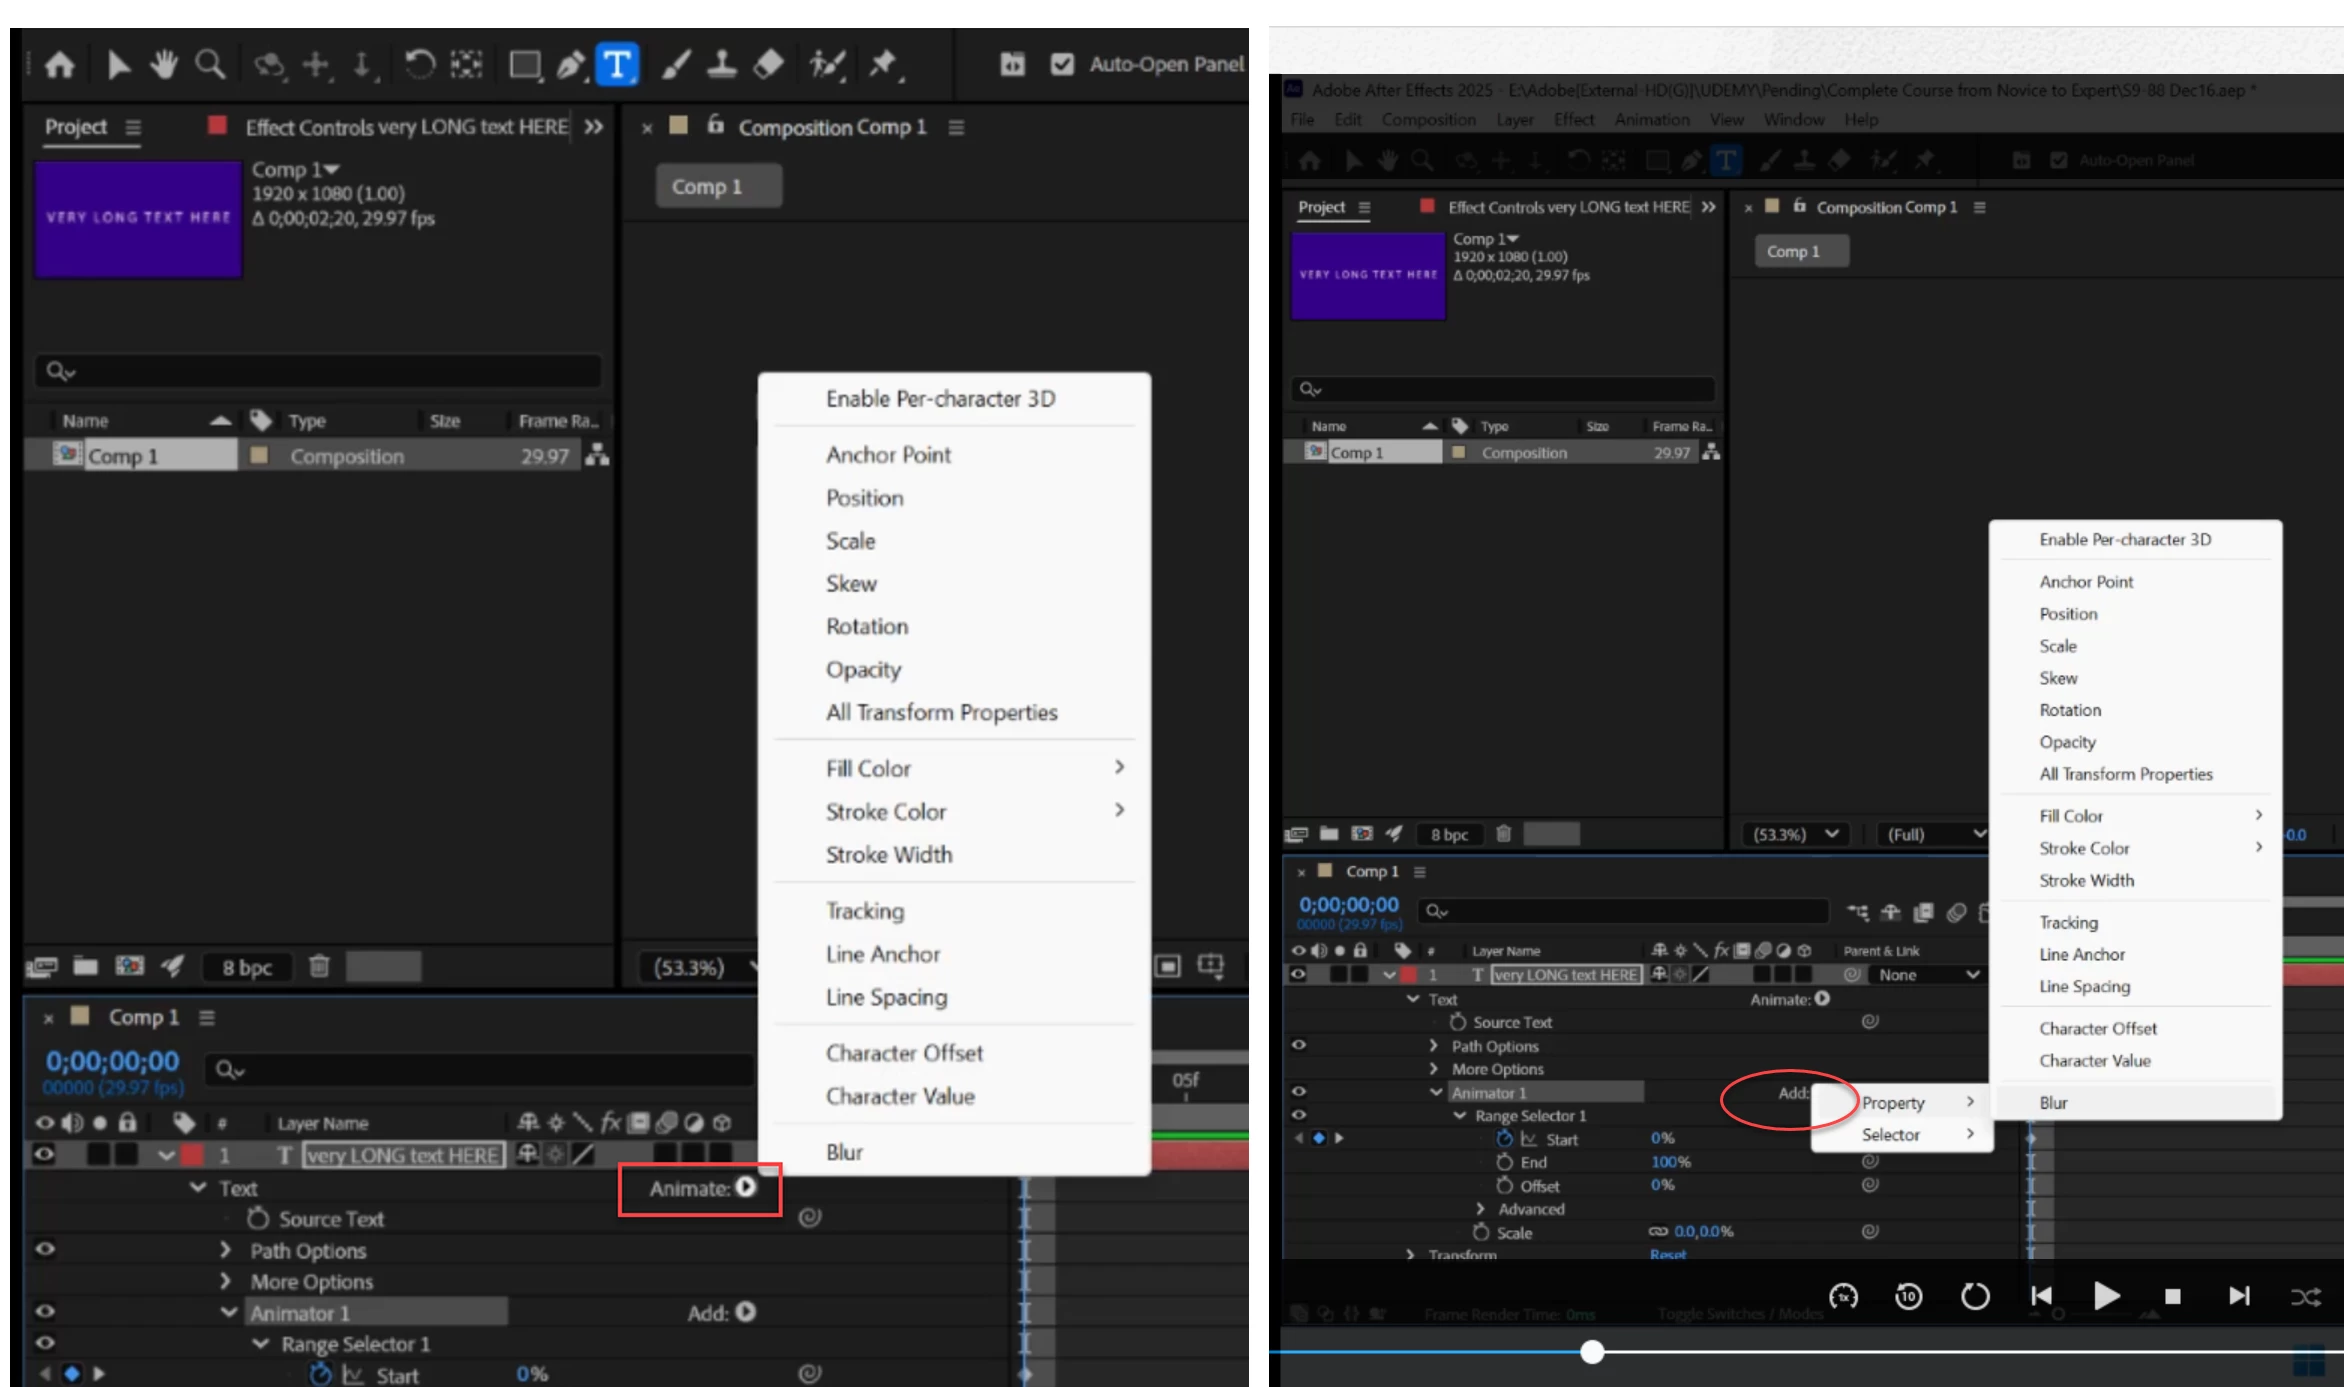Click the Home icon in the toolbar
The image size is (2344, 1387).
(60, 65)
